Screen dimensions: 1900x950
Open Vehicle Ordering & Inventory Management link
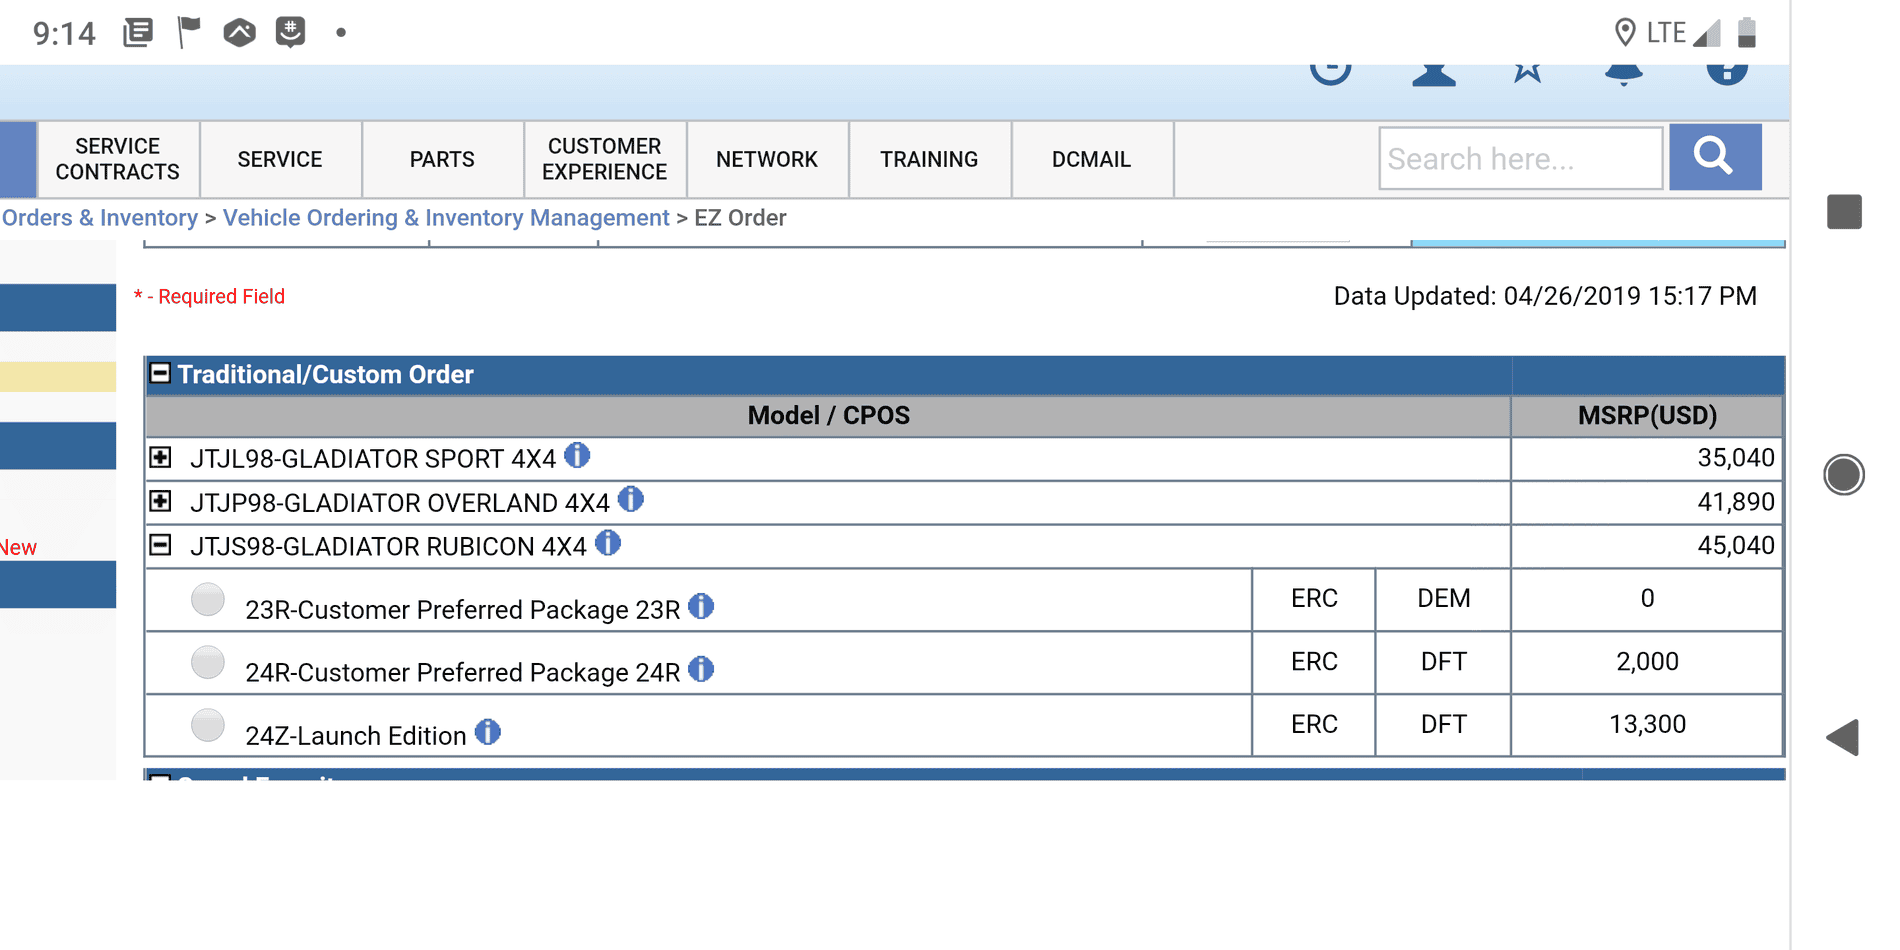446,218
